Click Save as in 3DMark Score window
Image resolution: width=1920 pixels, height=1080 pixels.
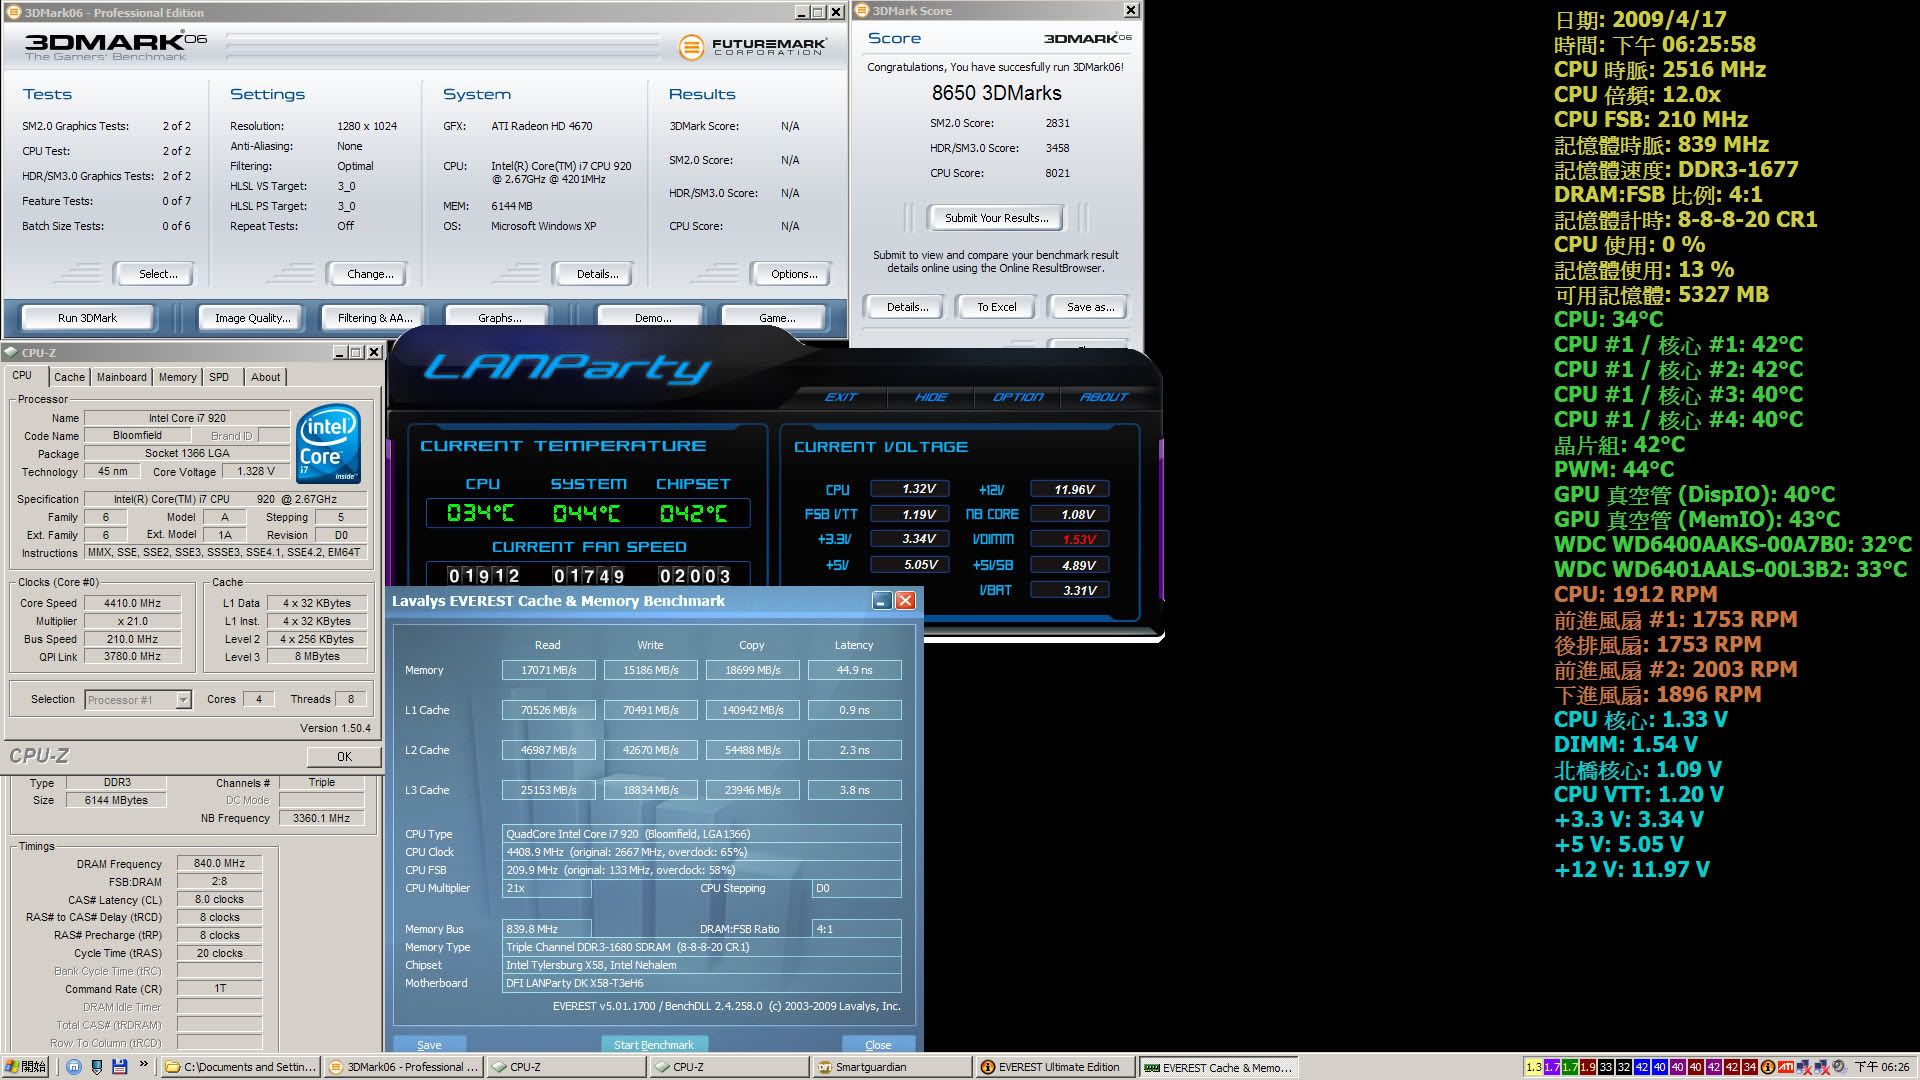[x=1089, y=307]
